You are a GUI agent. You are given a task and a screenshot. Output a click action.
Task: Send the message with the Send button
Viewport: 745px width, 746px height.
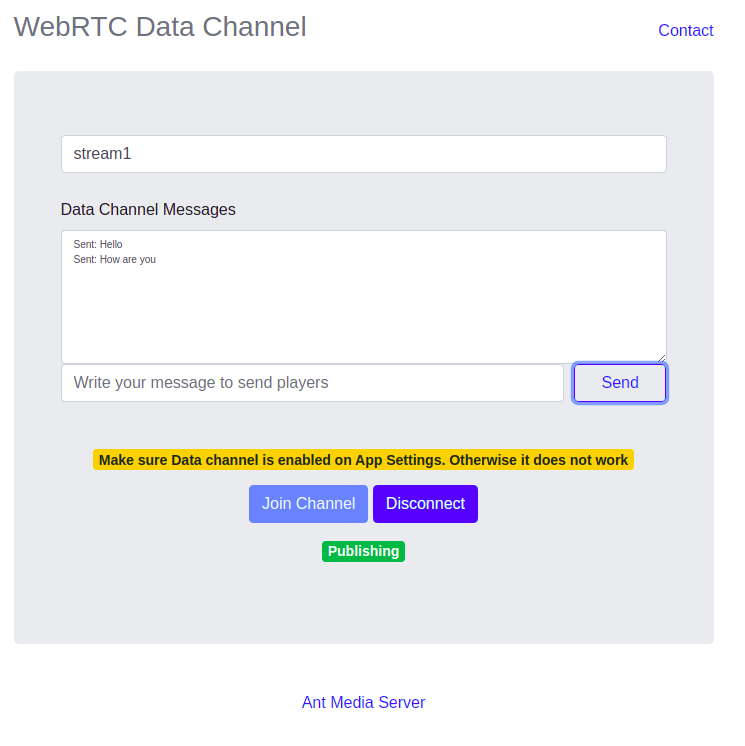(619, 383)
